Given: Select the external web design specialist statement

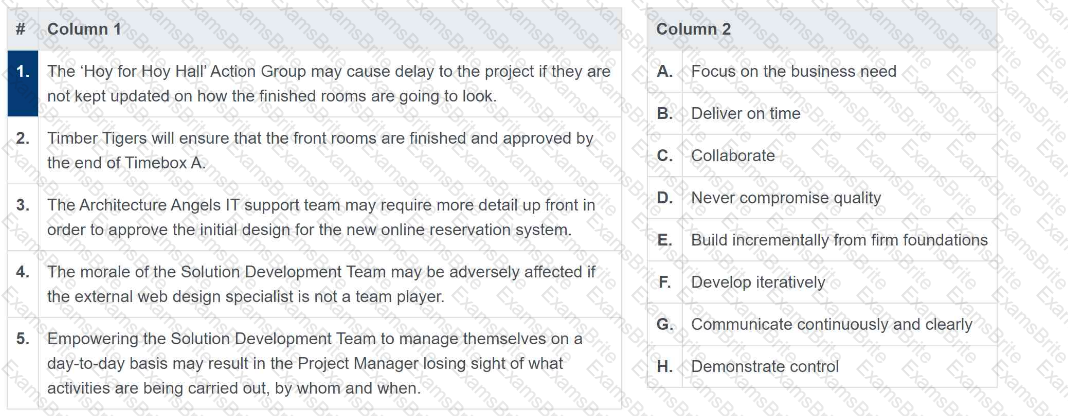Looking at the screenshot, I should coord(321,284).
